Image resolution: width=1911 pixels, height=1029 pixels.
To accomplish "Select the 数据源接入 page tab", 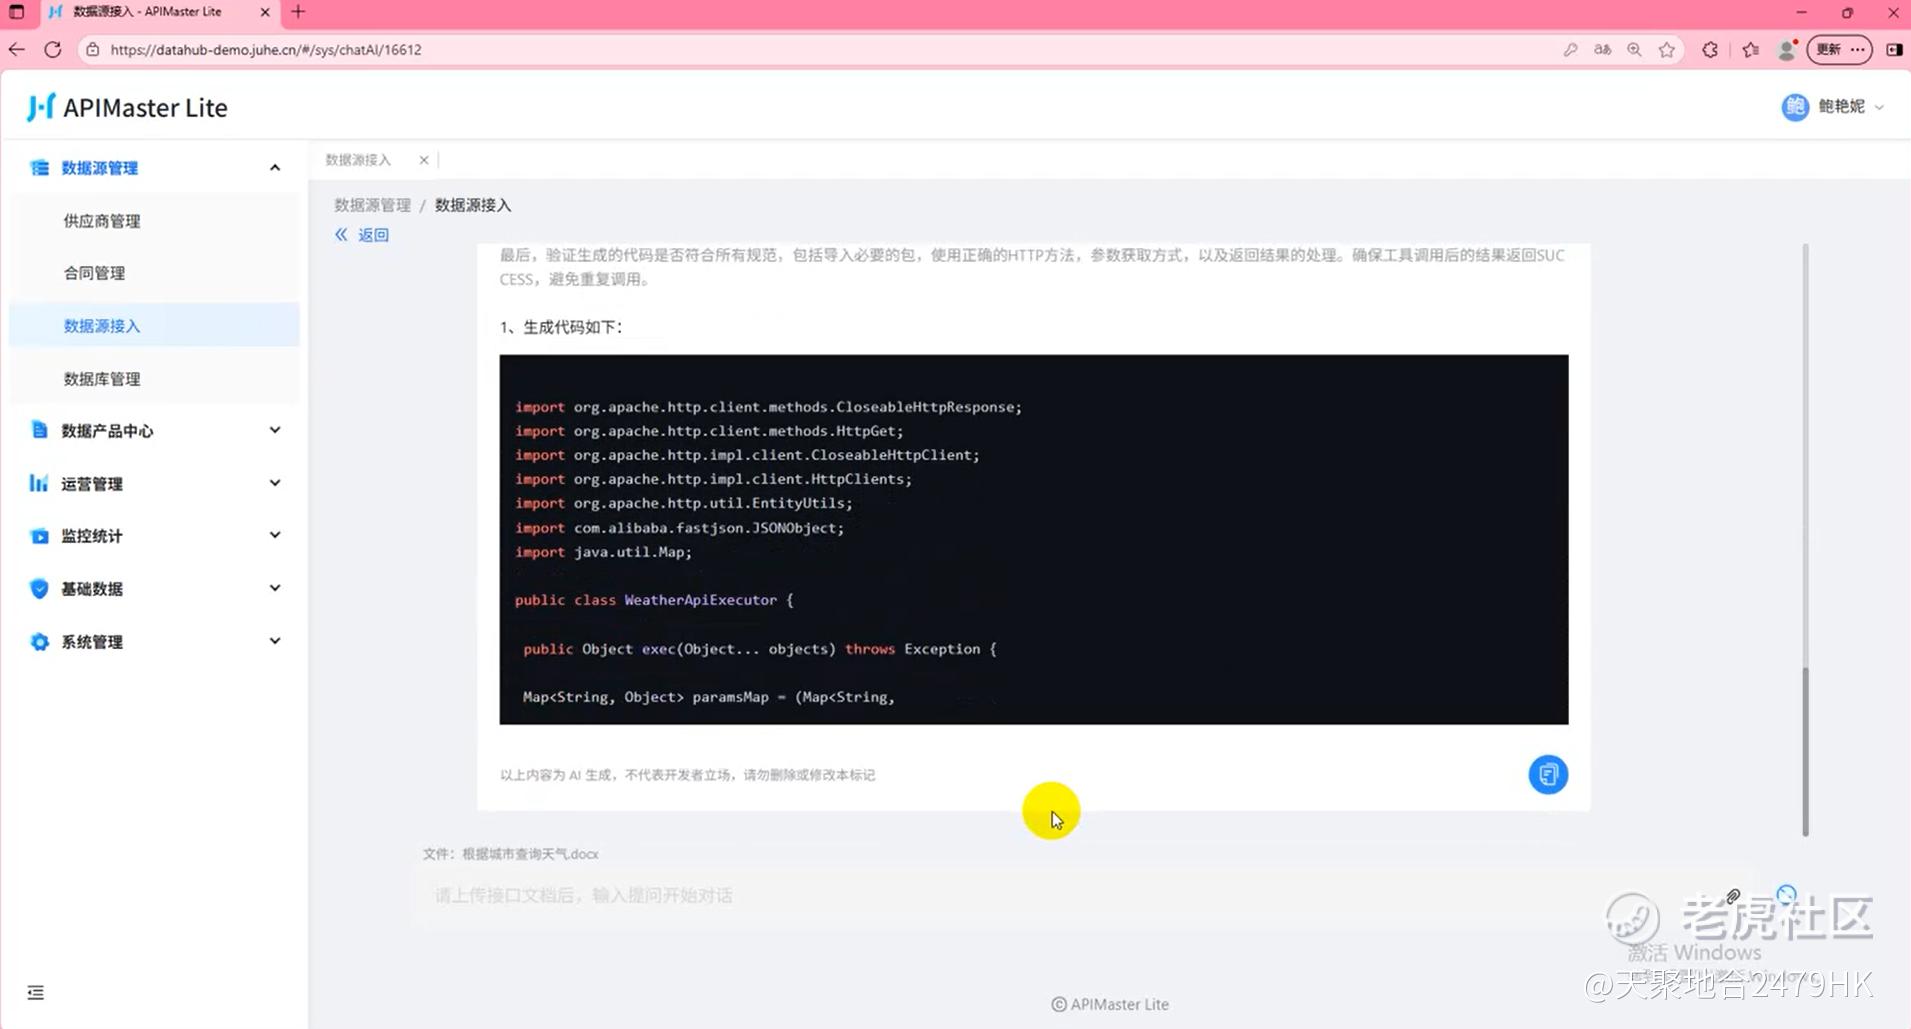I will point(358,160).
